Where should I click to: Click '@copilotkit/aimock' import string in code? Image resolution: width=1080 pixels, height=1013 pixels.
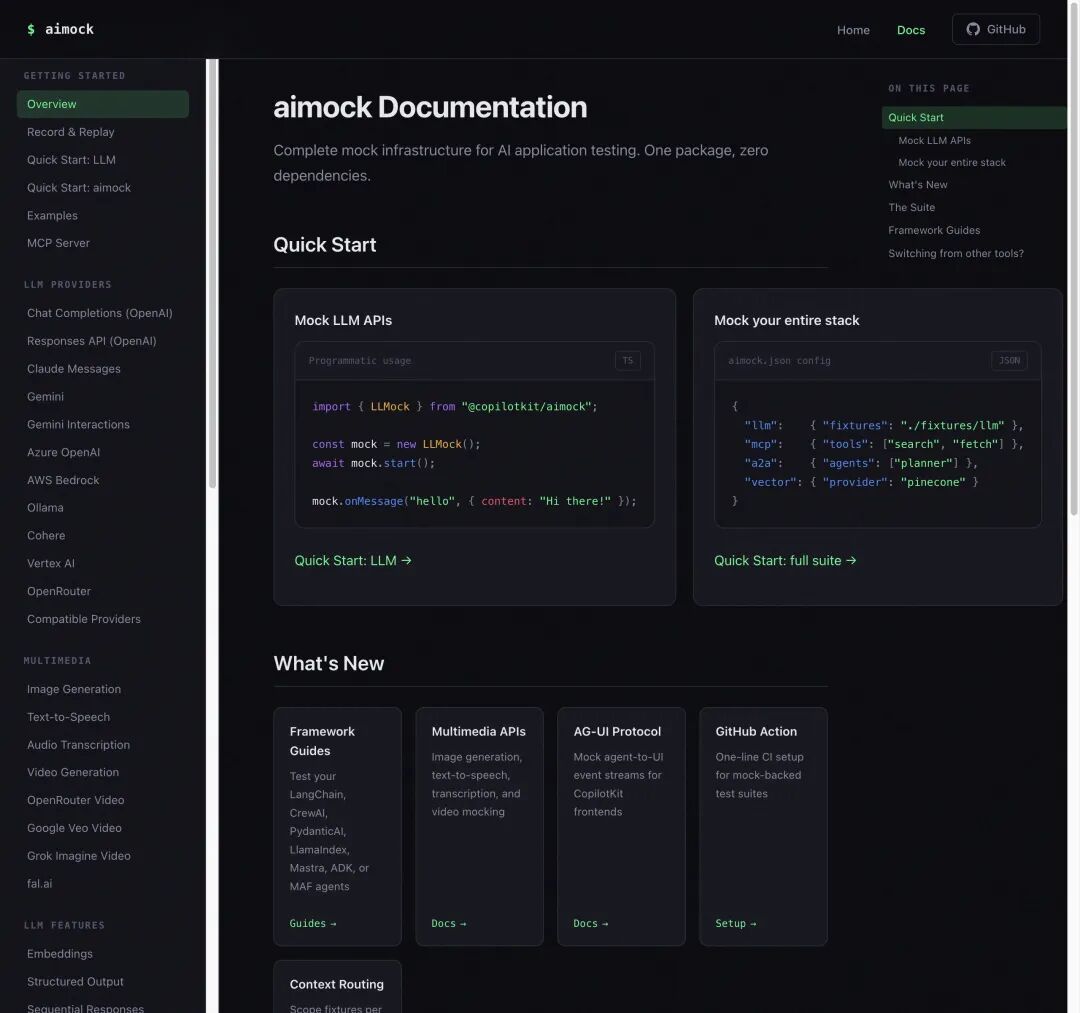point(526,406)
